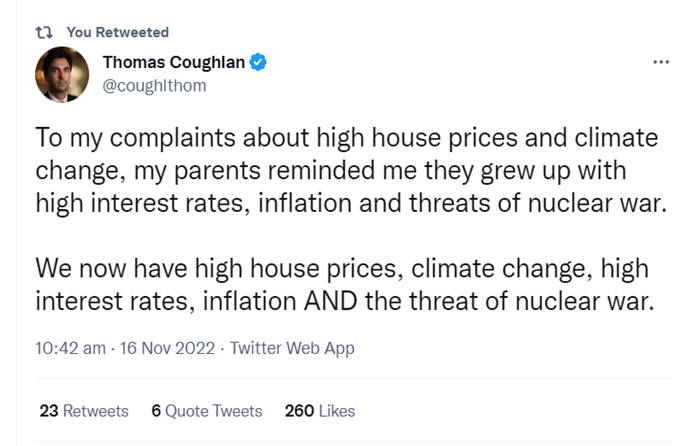Click the number 6 before Quote Tweets
The height and width of the screenshot is (446, 678).
(156, 411)
